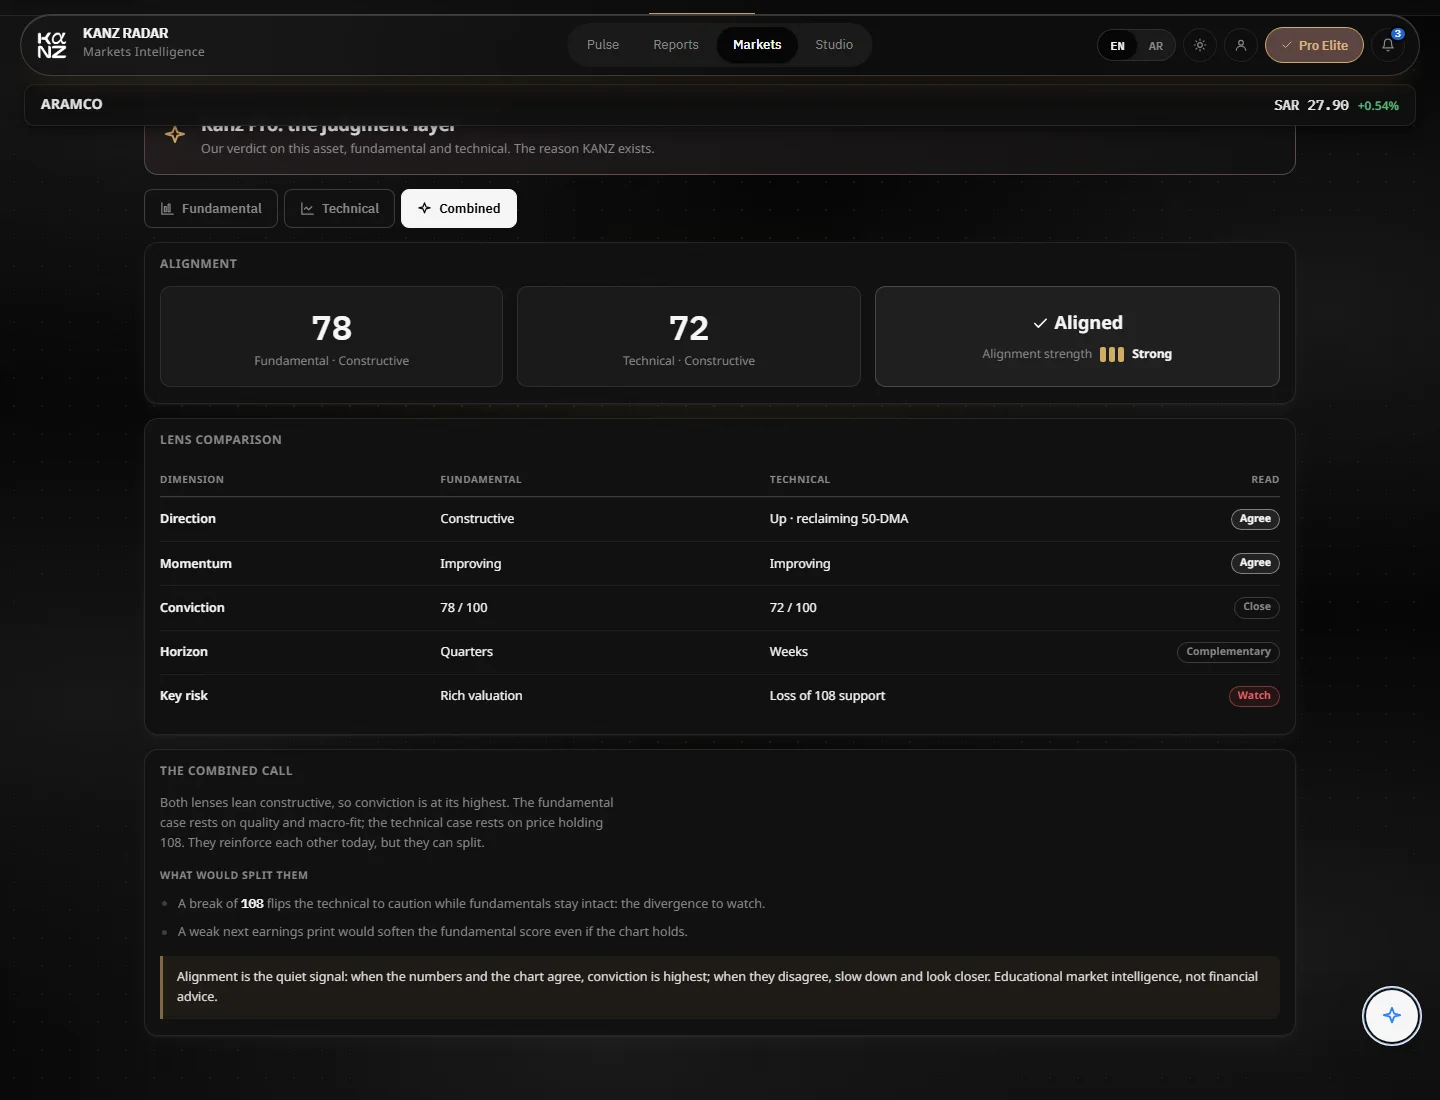Screen dimensions: 1440x1100
Task: Switch to the Fundamental lens tab
Action: tap(211, 209)
